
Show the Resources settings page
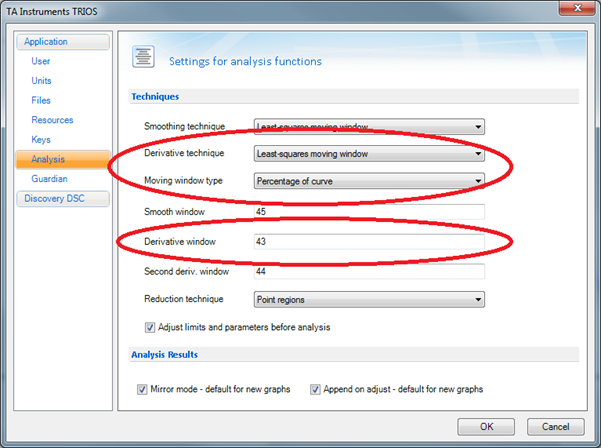(52, 120)
